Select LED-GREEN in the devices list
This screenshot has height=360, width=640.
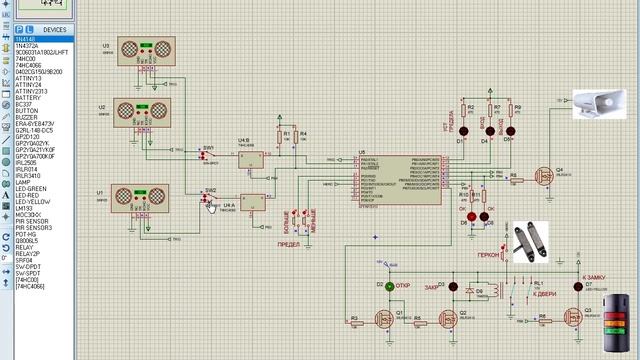tap(44, 189)
